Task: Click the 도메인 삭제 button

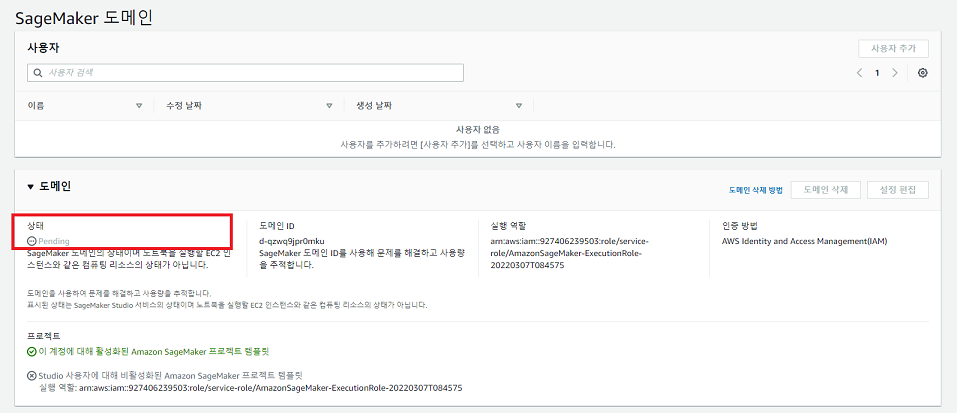Action: pyautogui.click(x=826, y=190)
